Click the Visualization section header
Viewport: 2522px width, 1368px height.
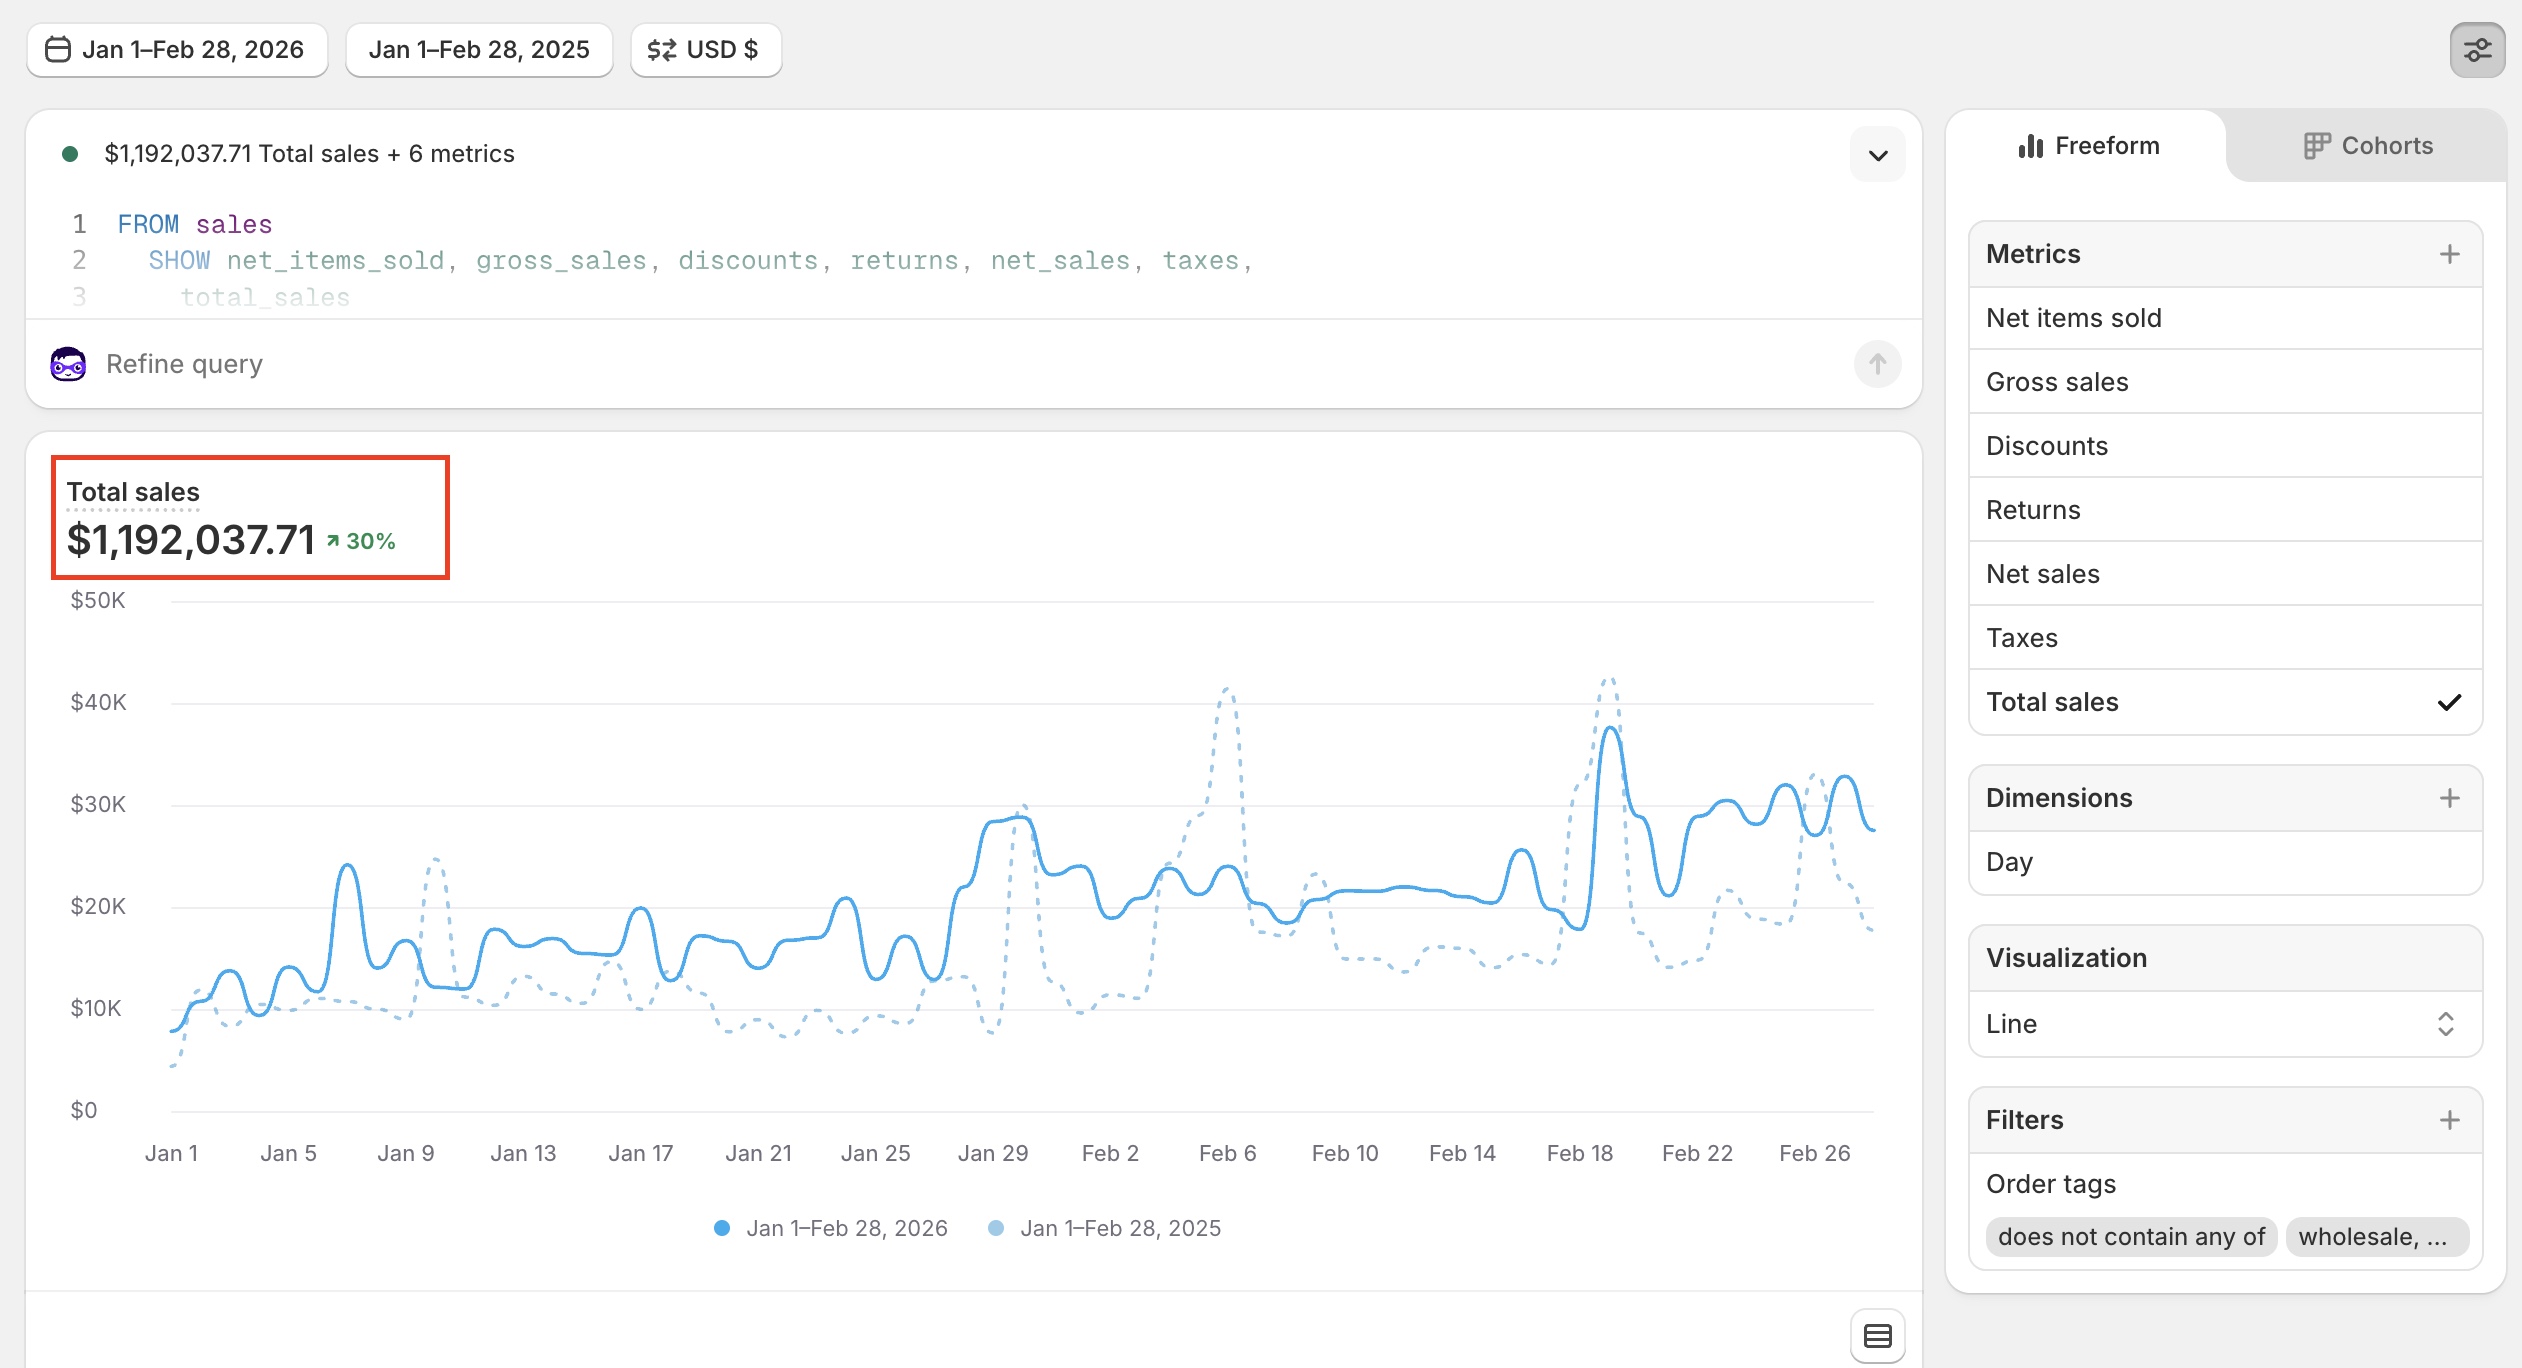click(x=2225, y=958)
